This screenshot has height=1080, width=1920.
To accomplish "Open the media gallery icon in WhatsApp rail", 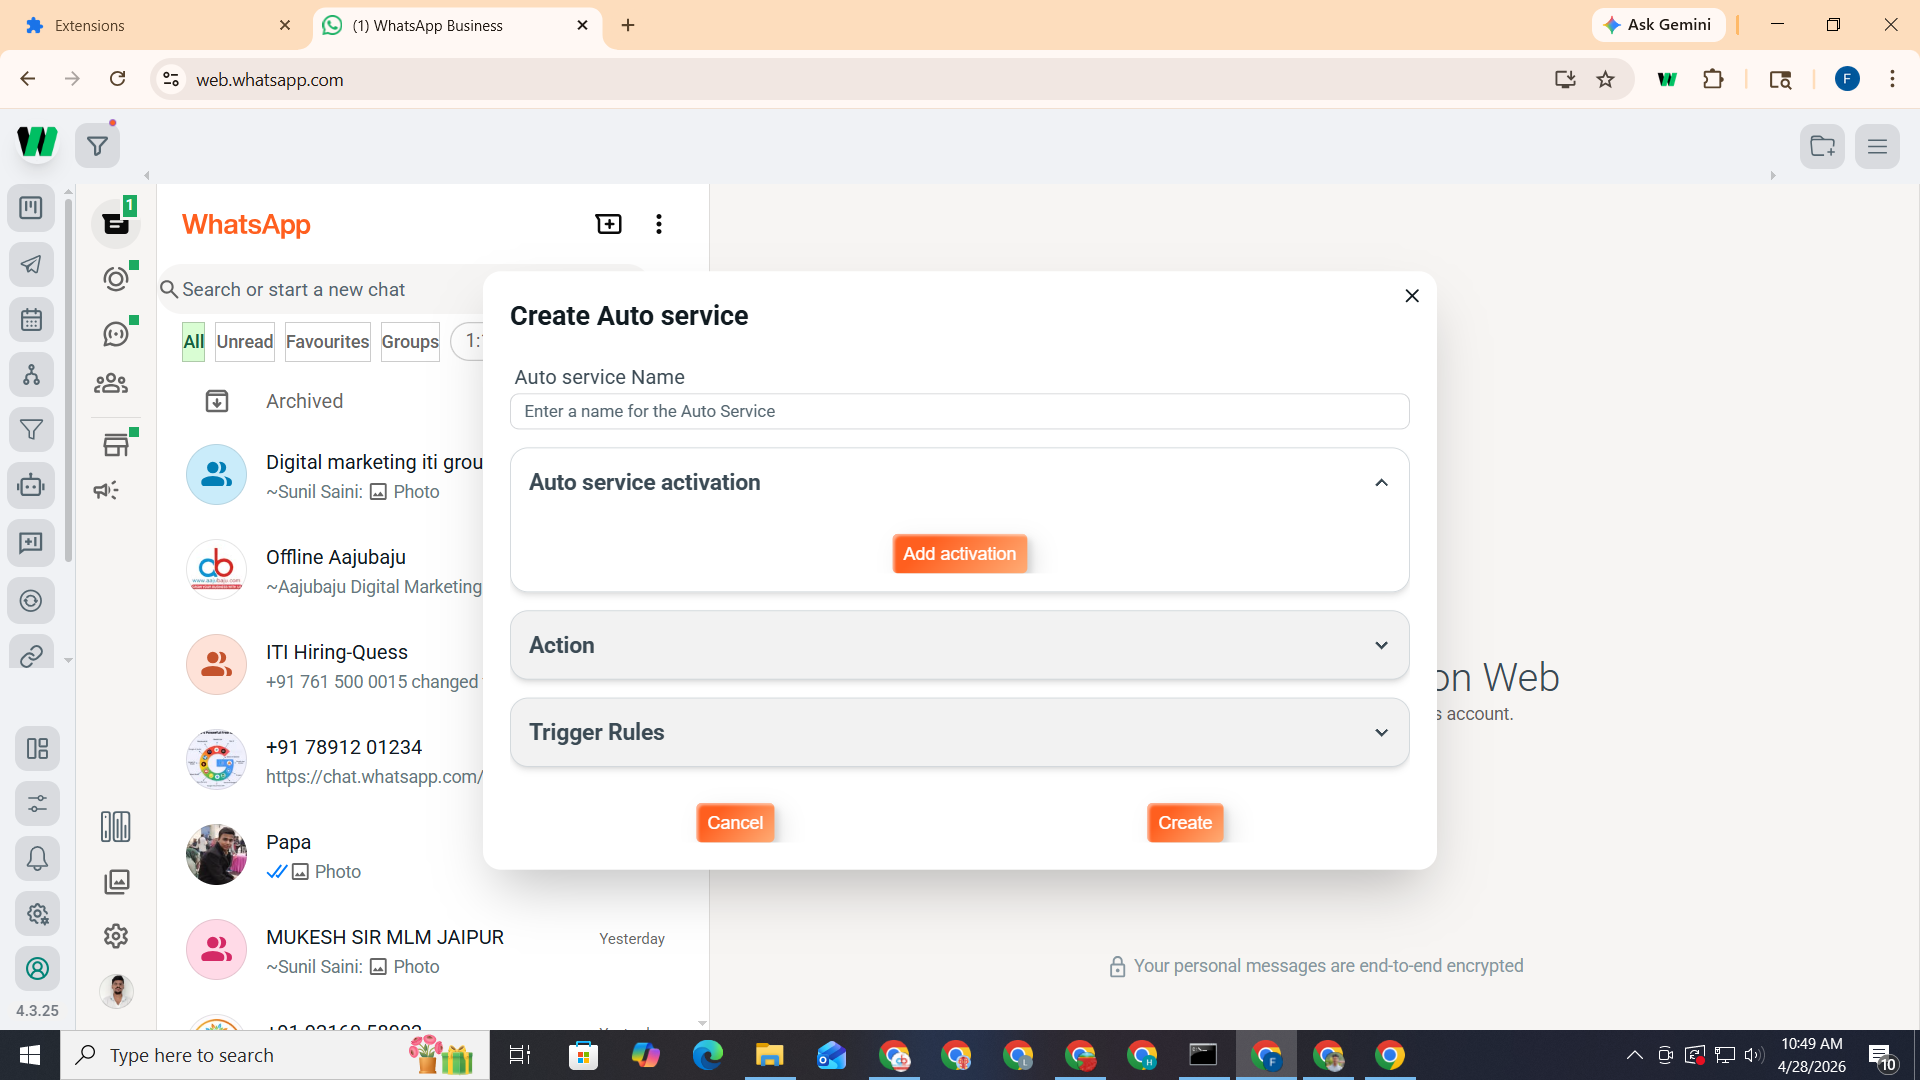I will [117, 881].
